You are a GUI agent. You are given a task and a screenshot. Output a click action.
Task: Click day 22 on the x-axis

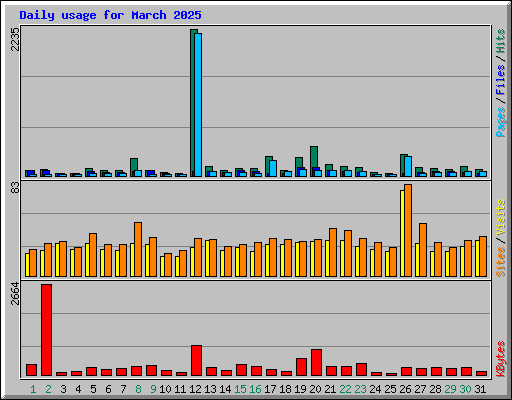[345, 389]
